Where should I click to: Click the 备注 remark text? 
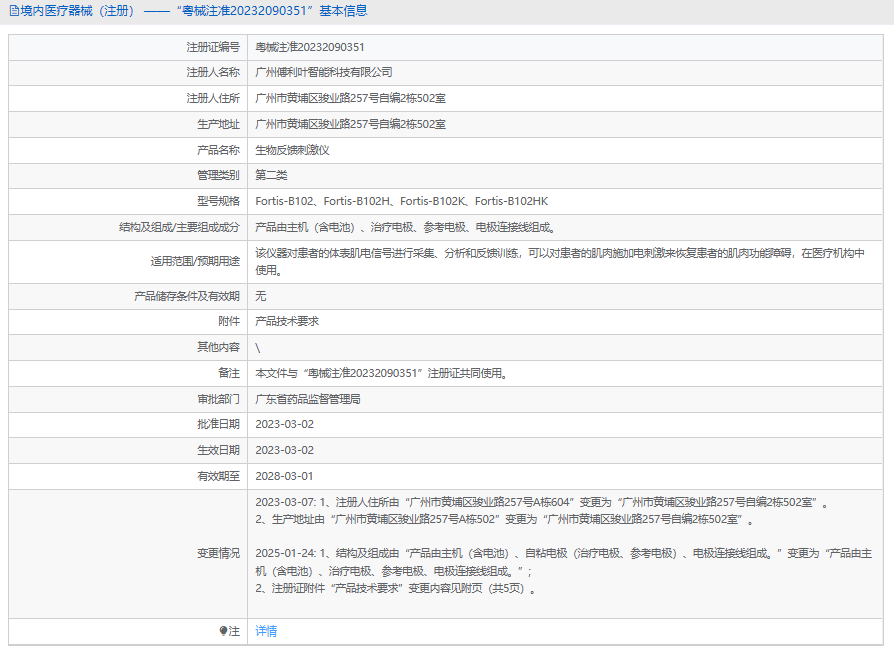381,373
